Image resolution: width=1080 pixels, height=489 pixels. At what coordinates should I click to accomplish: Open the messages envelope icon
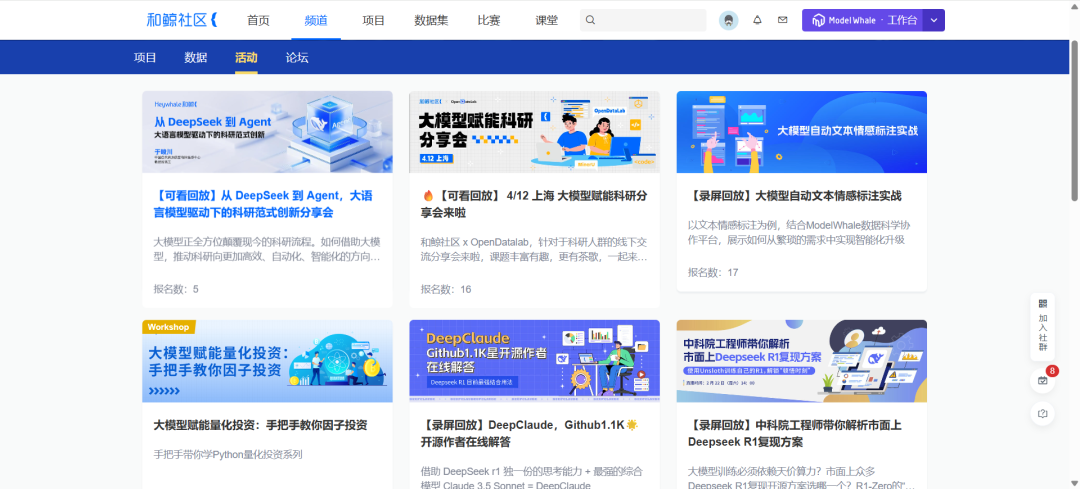coord(782,20)
